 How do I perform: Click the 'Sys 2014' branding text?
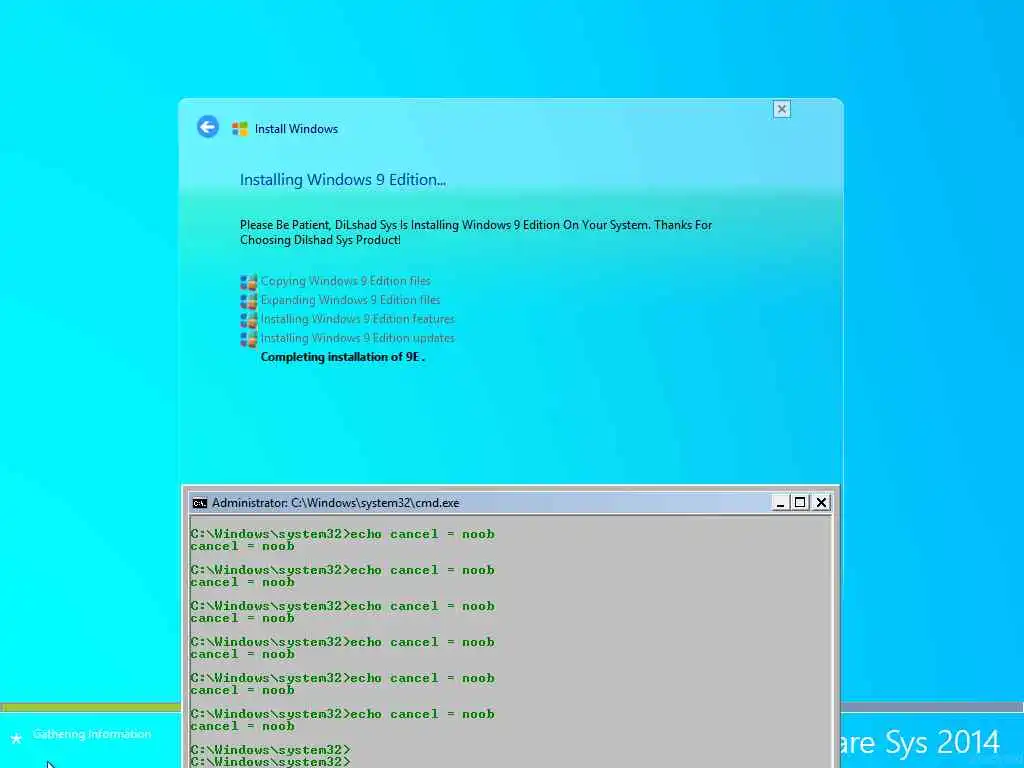click(x=942, y=743)
